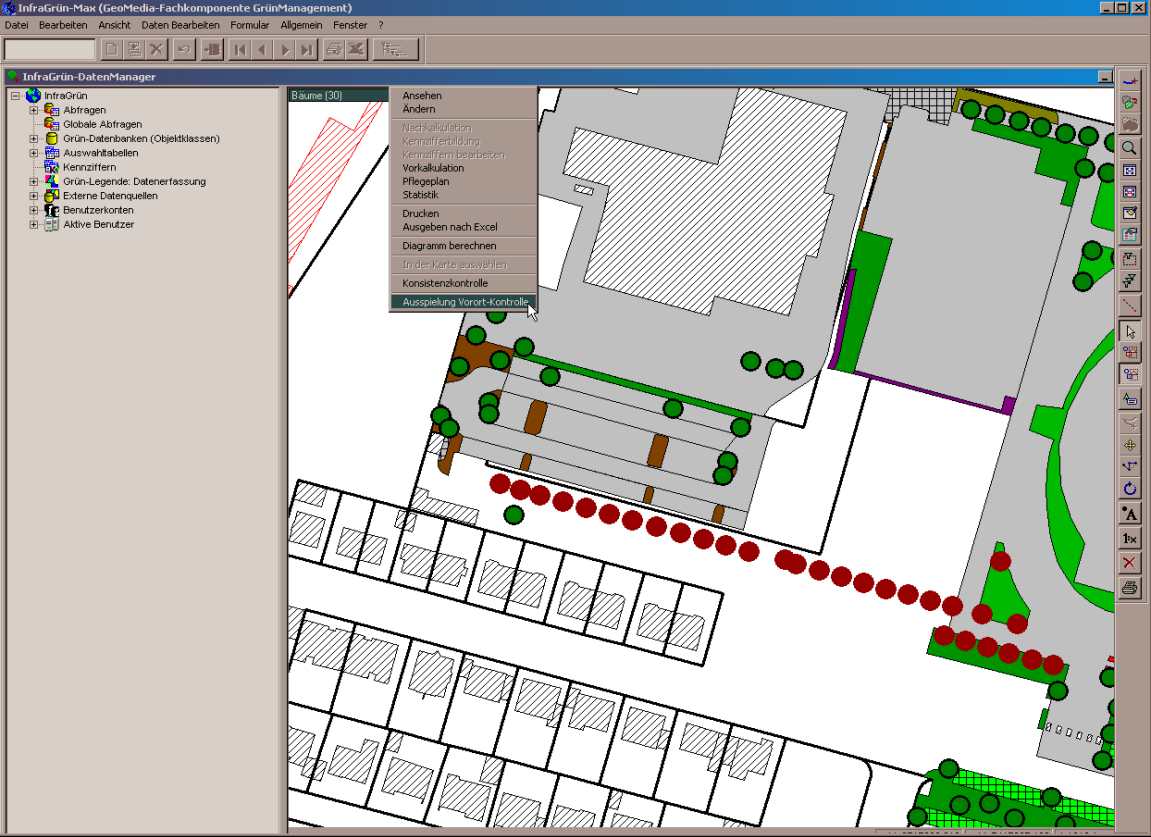Expand the Abfragen tree node
This screenshot has height=837, width=1151.
coord(34,110)
